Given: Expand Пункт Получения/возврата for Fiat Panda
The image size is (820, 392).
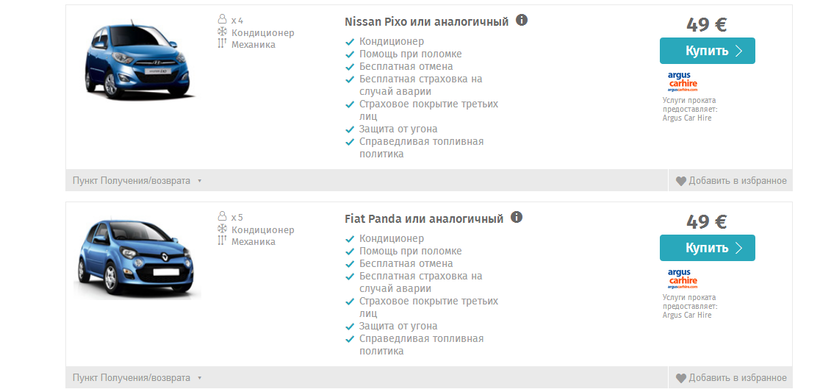Looking at the screenshot, I should [x=137, y=378].
